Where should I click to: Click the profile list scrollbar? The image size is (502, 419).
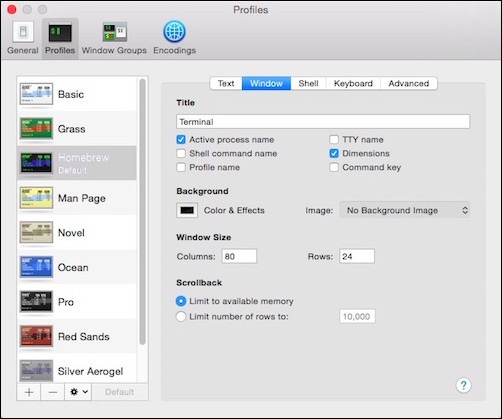click(x=142, y=212)
